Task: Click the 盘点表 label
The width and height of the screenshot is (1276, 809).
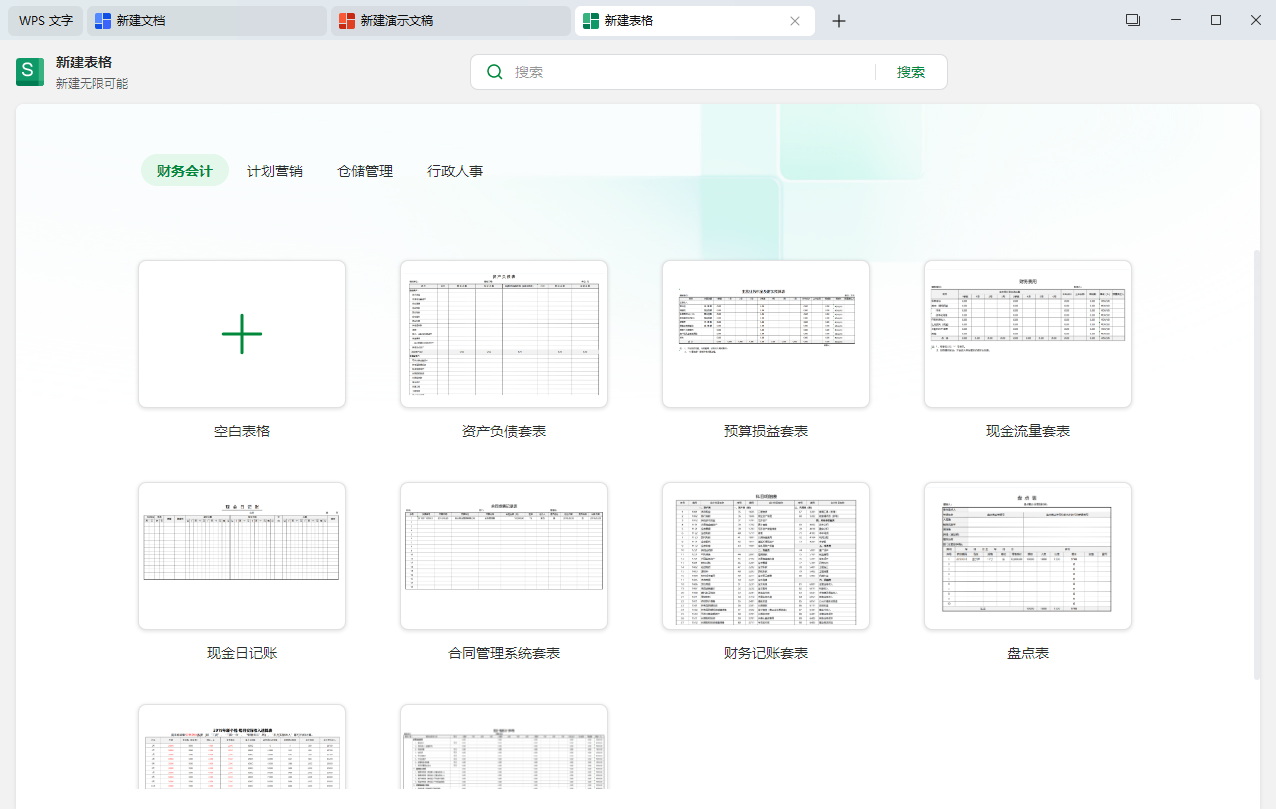Action: pyautogui.click(x=1028, y=653)
